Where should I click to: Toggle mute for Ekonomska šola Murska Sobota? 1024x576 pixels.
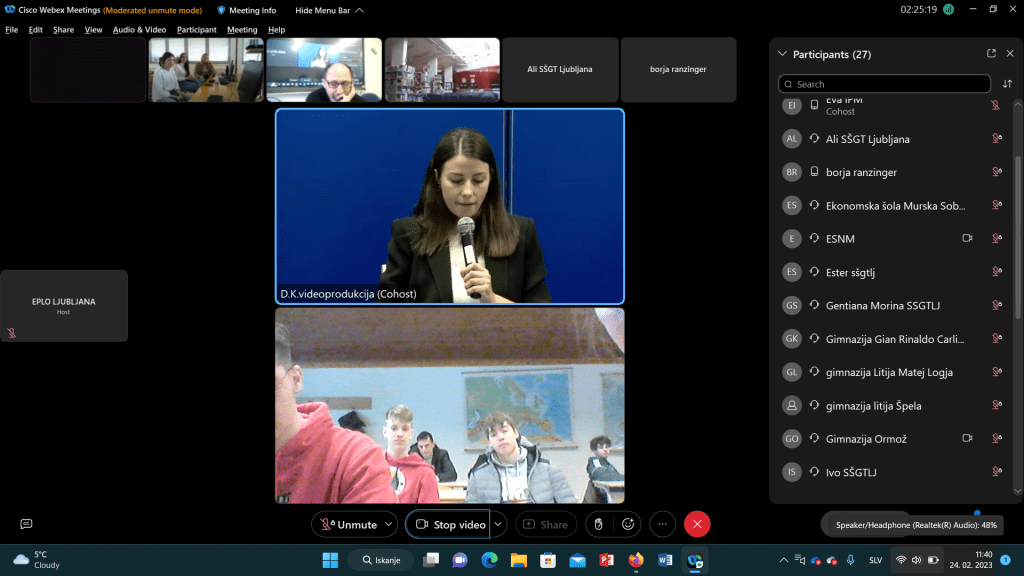point(997,205)
